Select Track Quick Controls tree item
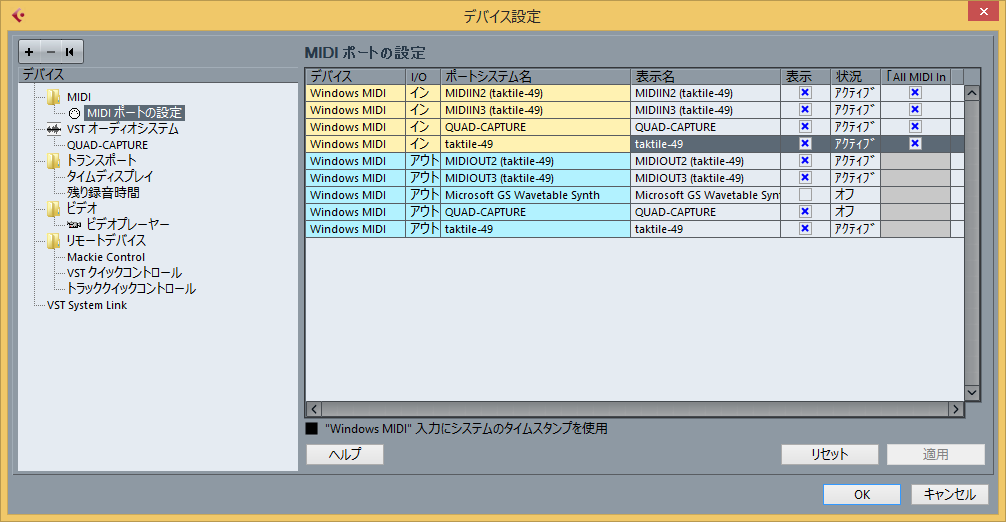The height and width of the screenshot is (522, 1006). point(131,289)
